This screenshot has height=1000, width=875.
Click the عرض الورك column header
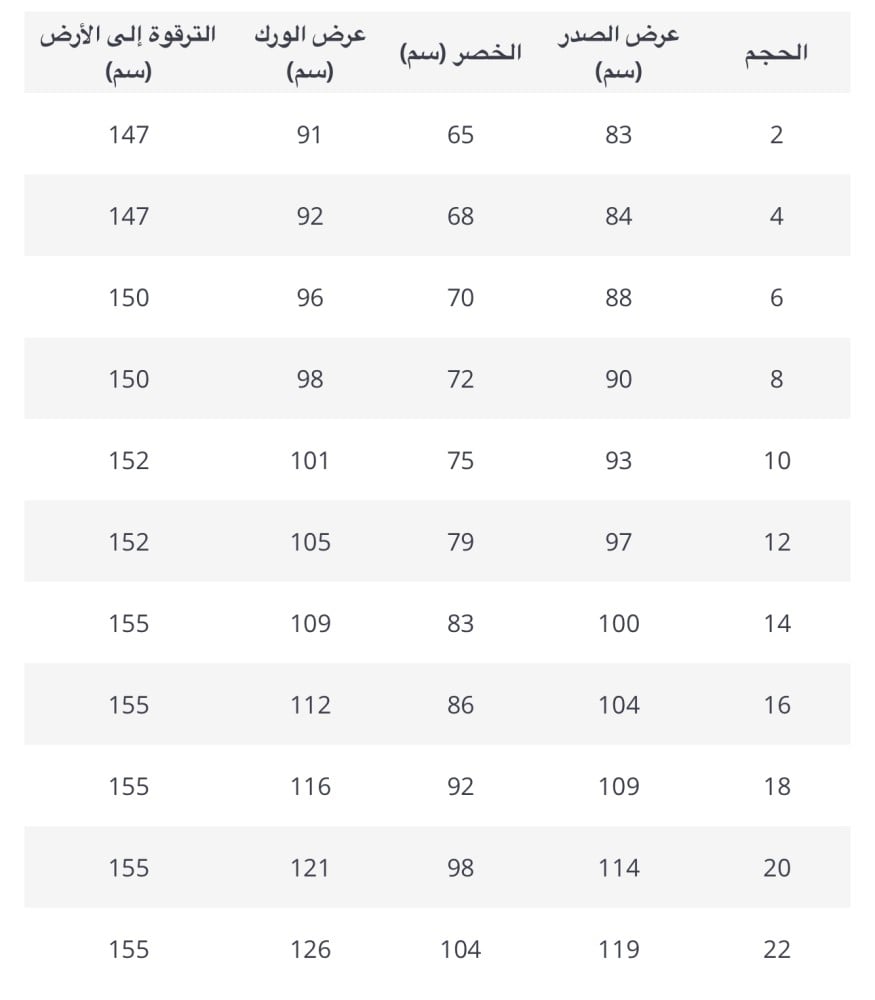(x=310, y=54)
